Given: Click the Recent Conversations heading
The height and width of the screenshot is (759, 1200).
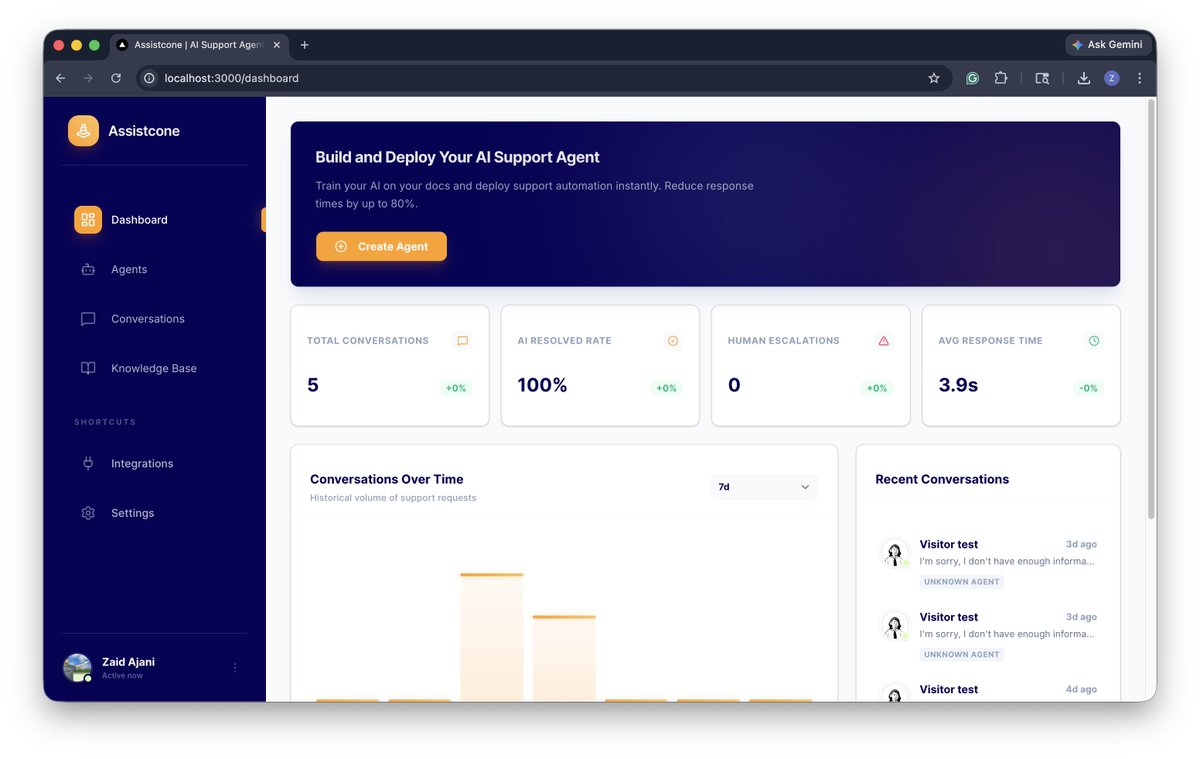Looking at the screenshot, I should pos(942,479).
